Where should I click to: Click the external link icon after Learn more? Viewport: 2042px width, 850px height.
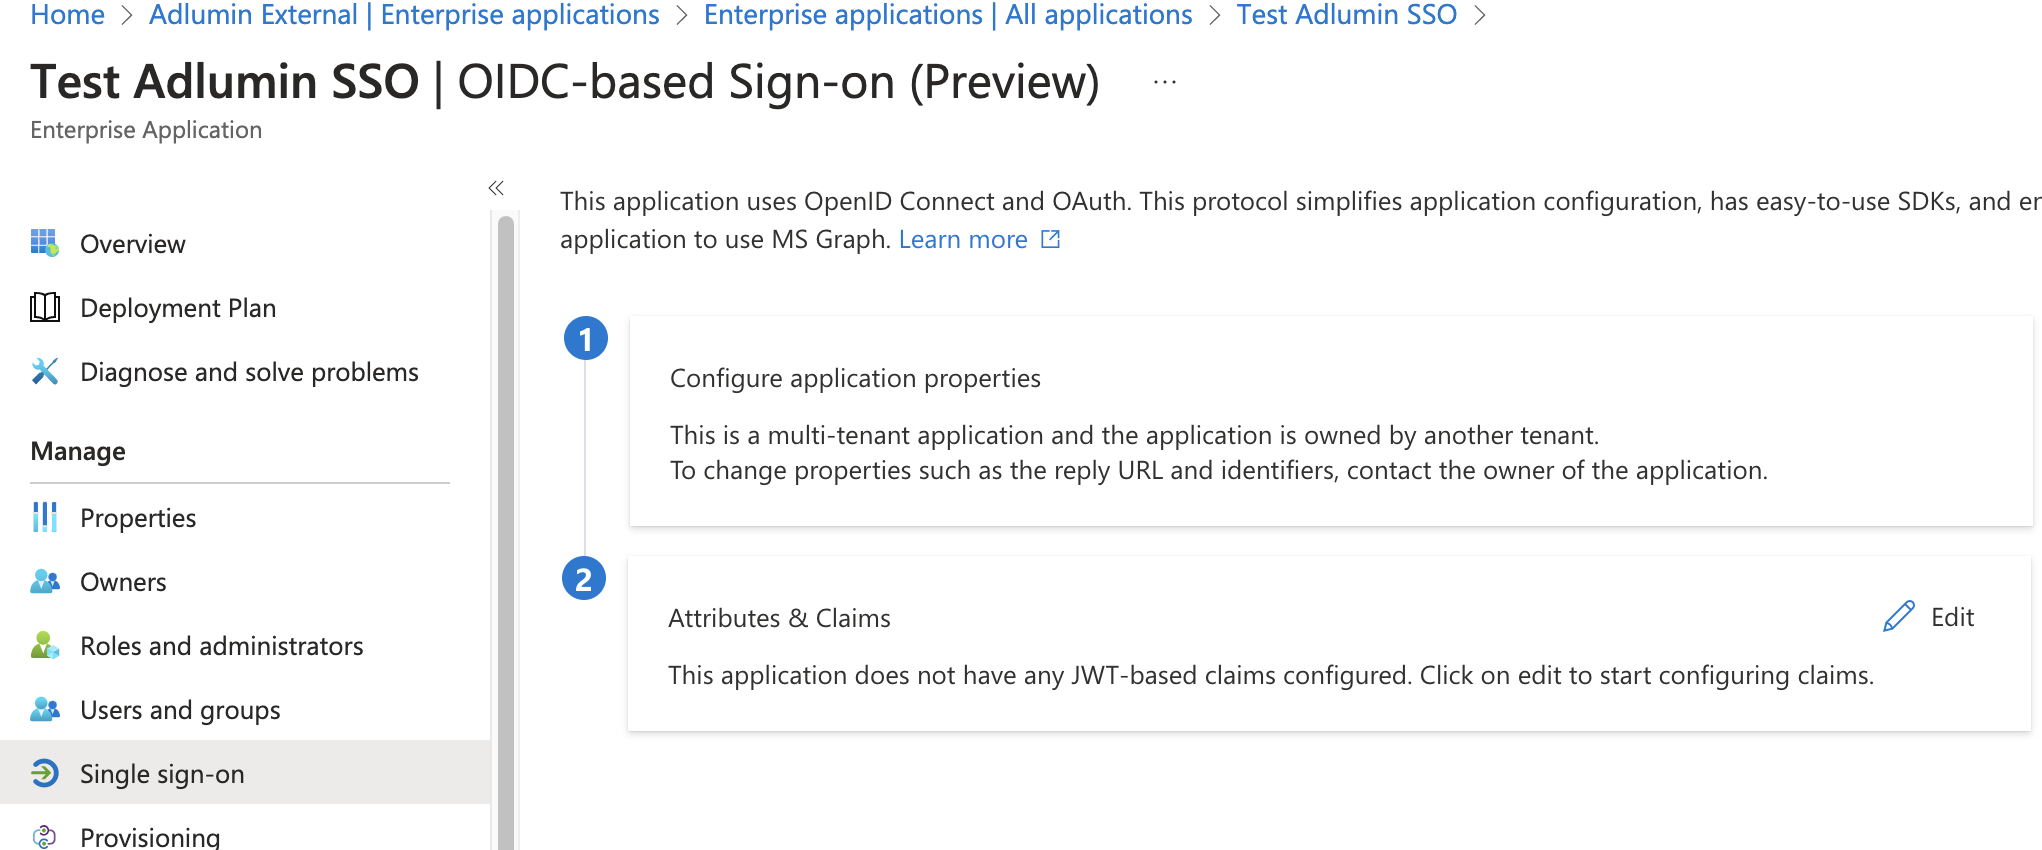(x=1050, y=239)
